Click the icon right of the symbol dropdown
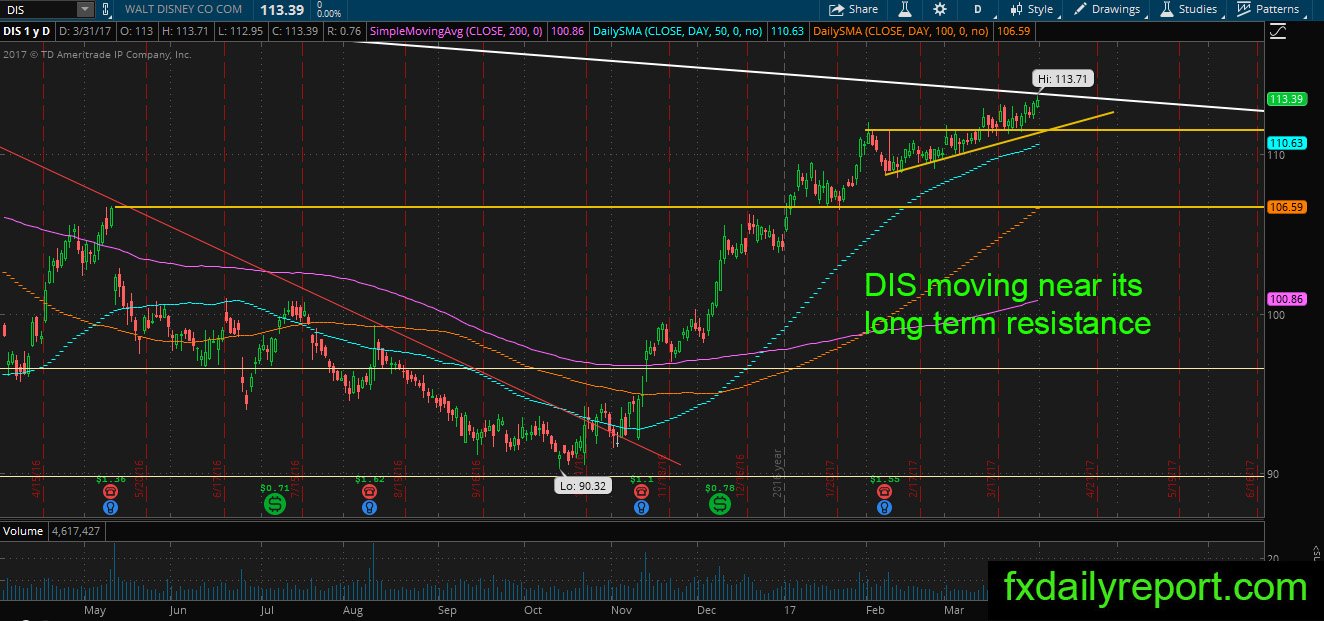1324x621 pixels. click(x=106, y=9)
